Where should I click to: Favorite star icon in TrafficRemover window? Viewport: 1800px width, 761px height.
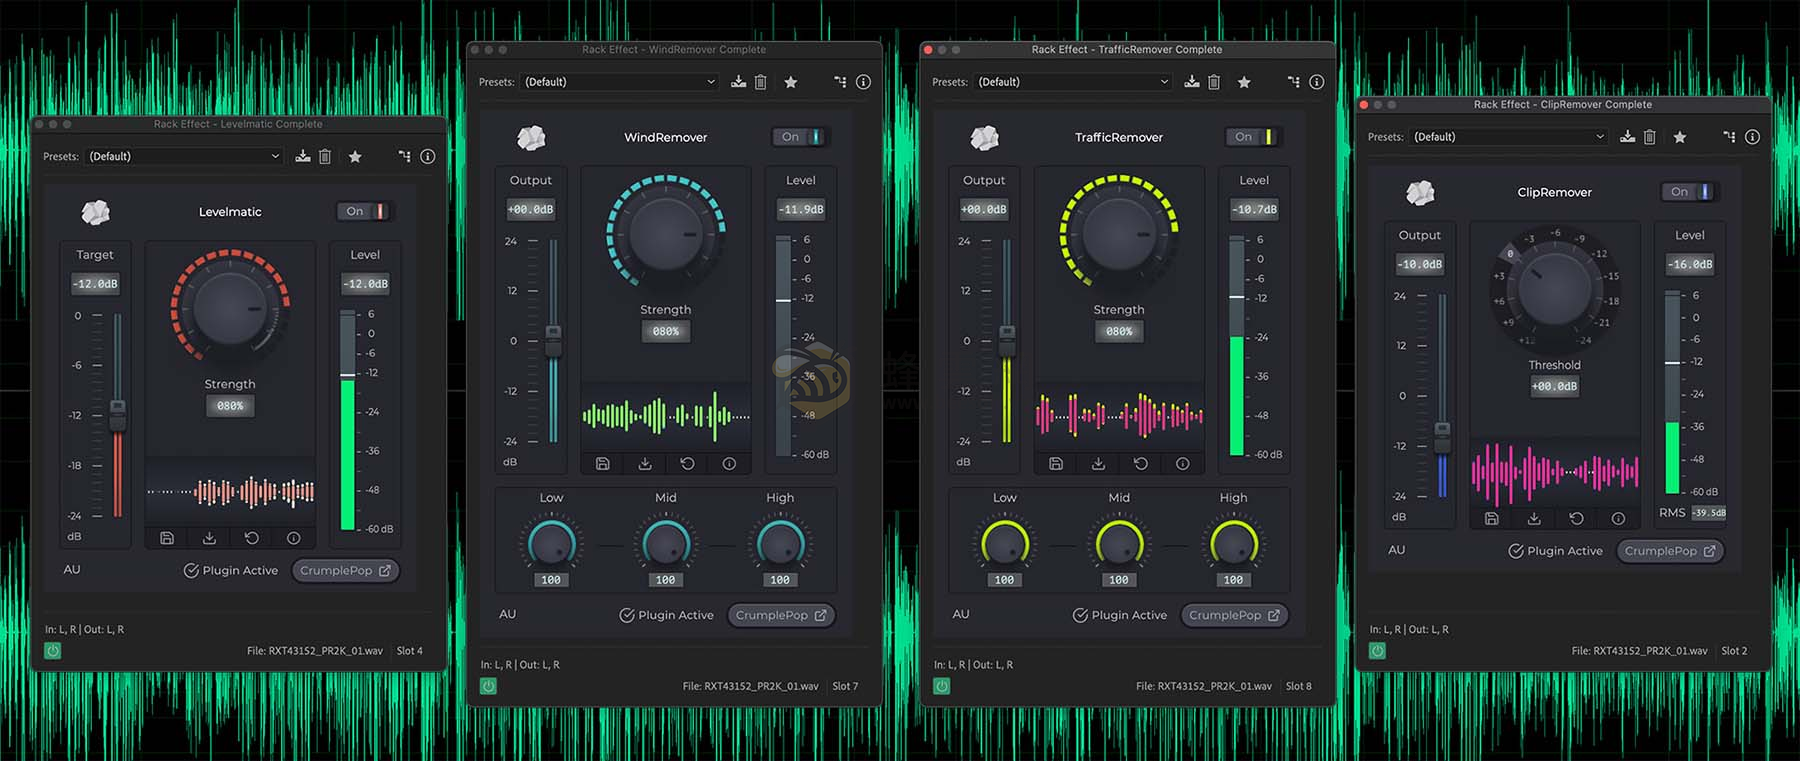1244,82
